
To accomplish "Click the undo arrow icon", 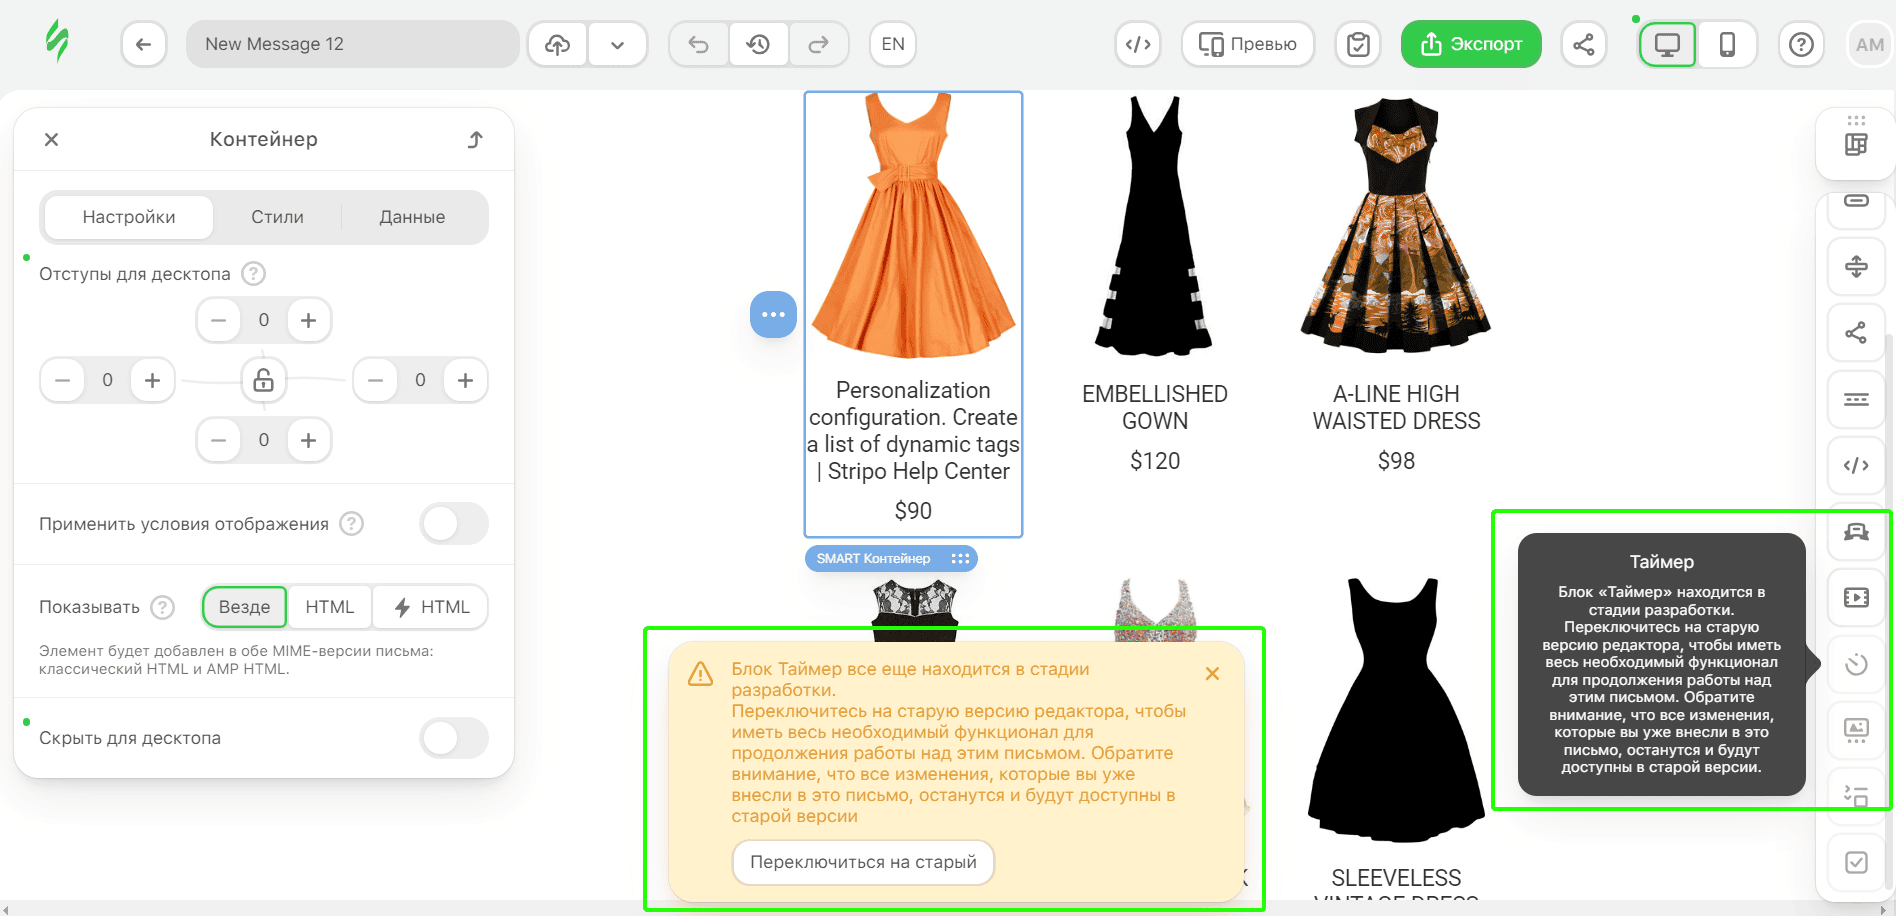I will pos(698,44).
